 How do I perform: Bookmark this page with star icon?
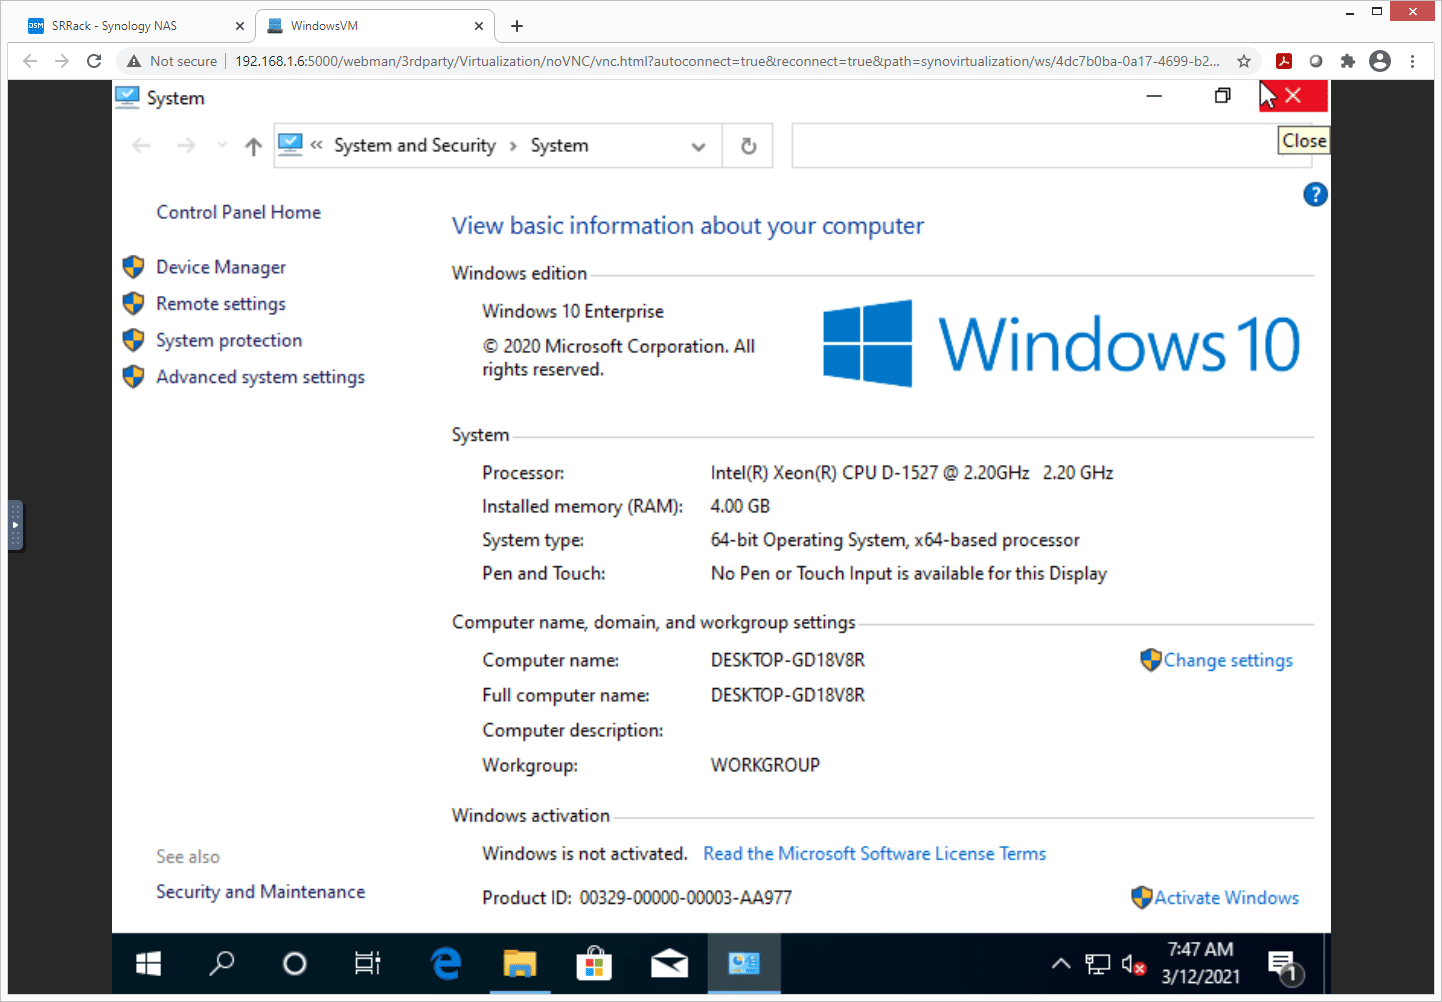(x=1244, y=61)
